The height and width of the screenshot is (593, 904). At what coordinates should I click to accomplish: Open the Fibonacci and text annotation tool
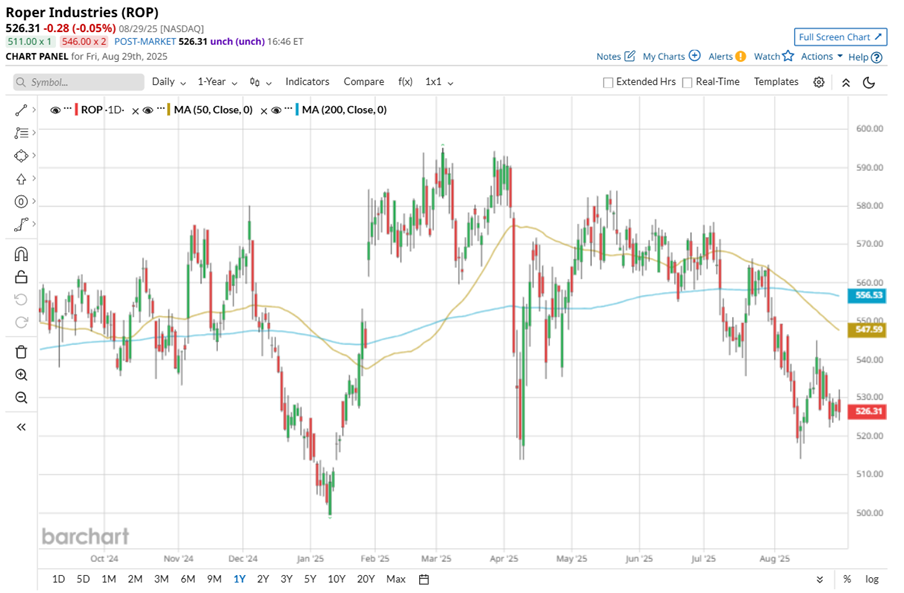pyautogui.click(x=21, y=133)
